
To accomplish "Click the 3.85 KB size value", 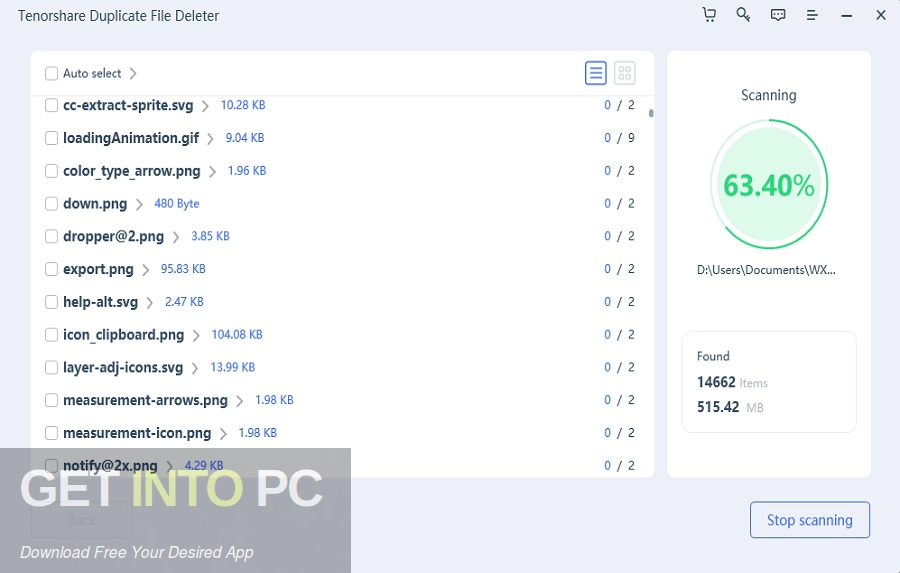I will [x=210, y=236].
